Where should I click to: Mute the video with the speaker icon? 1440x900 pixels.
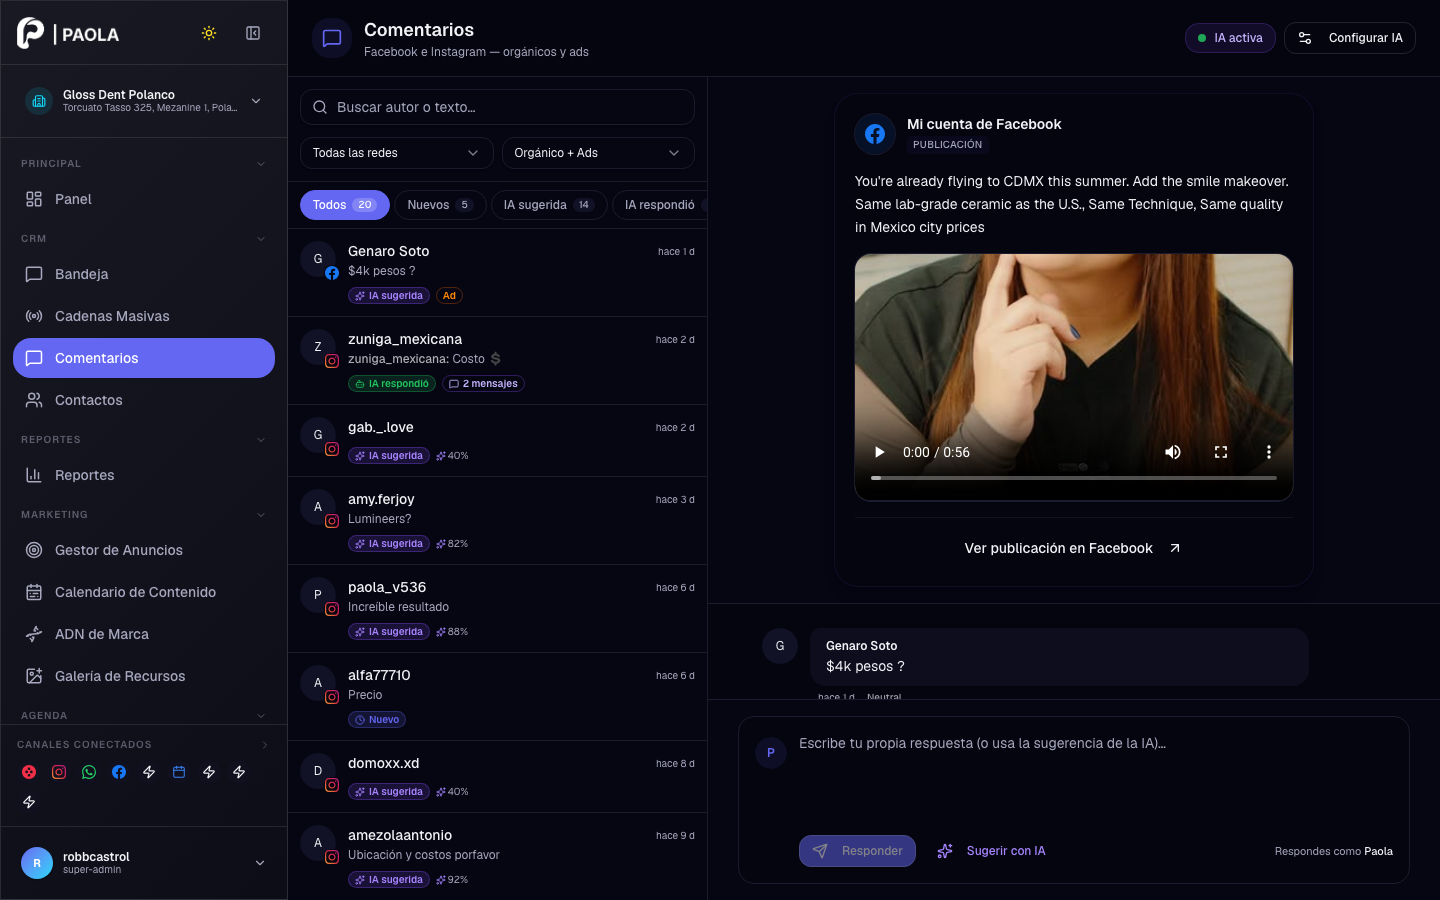[x=1173, y=452]
